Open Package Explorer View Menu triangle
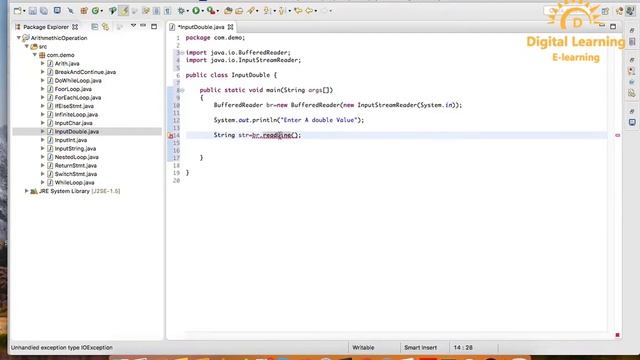Image resolution: width=640 pixels, height=360 pixels. point(133,26)
